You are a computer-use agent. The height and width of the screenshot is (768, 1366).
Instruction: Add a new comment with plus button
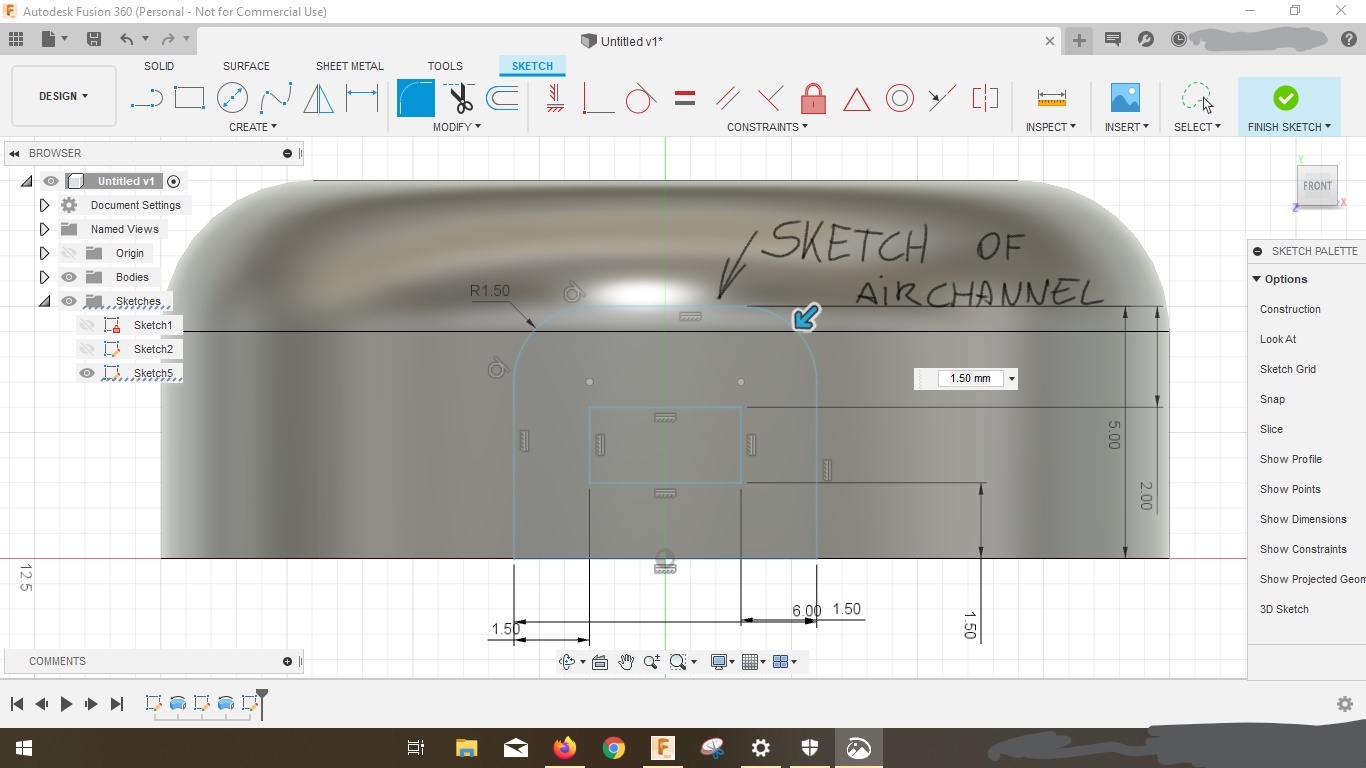tap(287, 661)
